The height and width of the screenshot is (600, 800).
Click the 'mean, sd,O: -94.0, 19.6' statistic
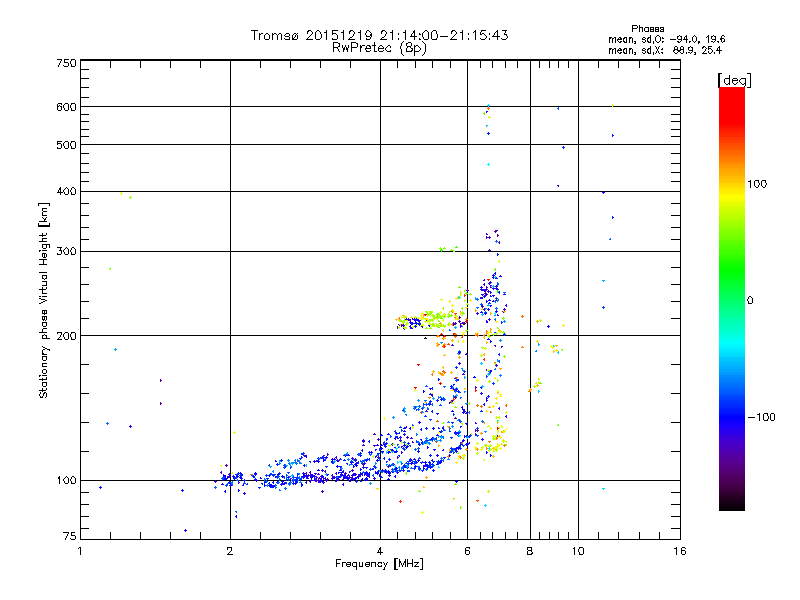(x=666, y=39)
